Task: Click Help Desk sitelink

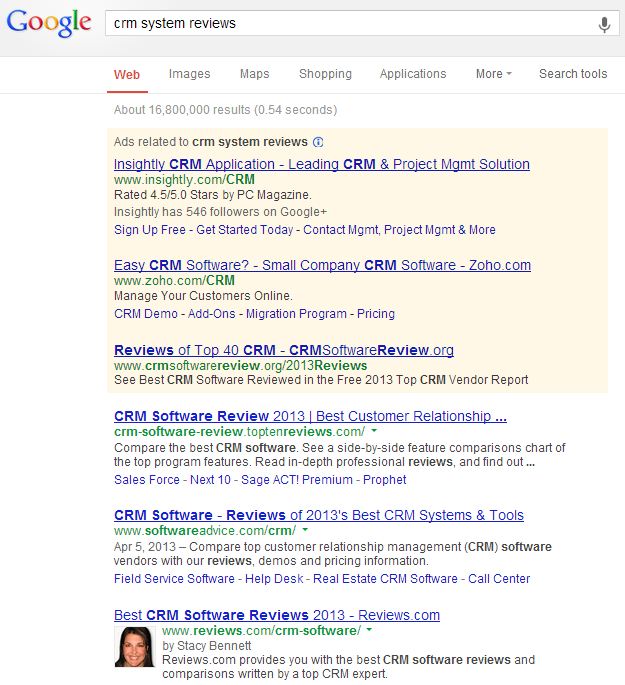Action: coord(274,579)
